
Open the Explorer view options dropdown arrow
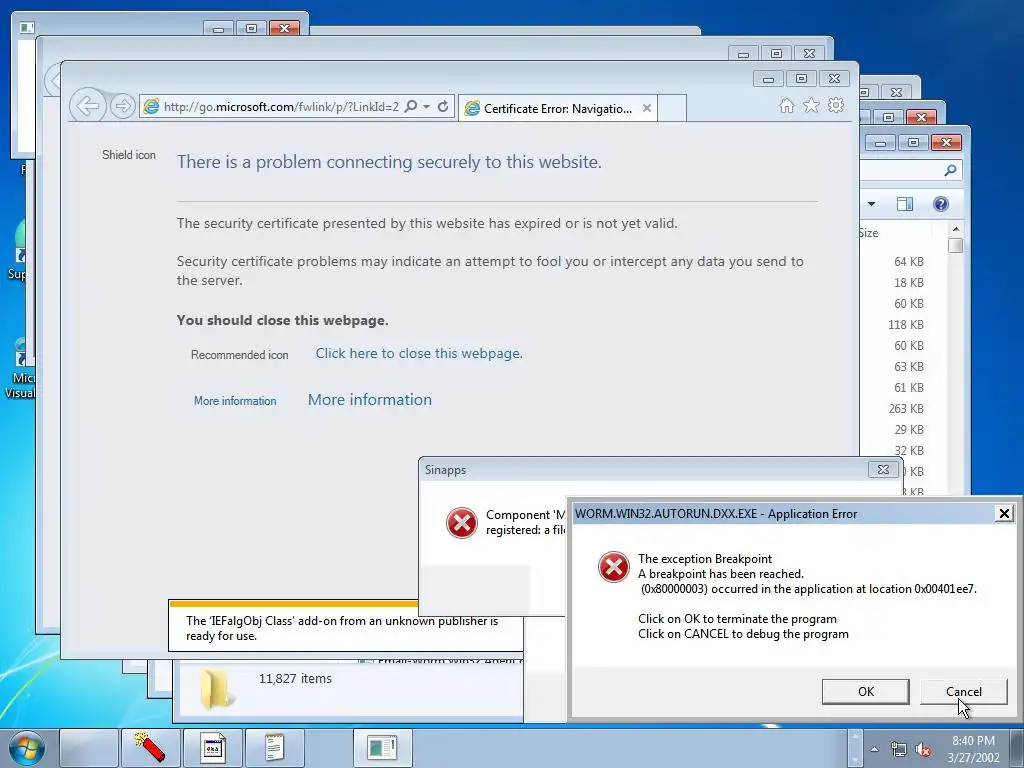pos(871,204)
